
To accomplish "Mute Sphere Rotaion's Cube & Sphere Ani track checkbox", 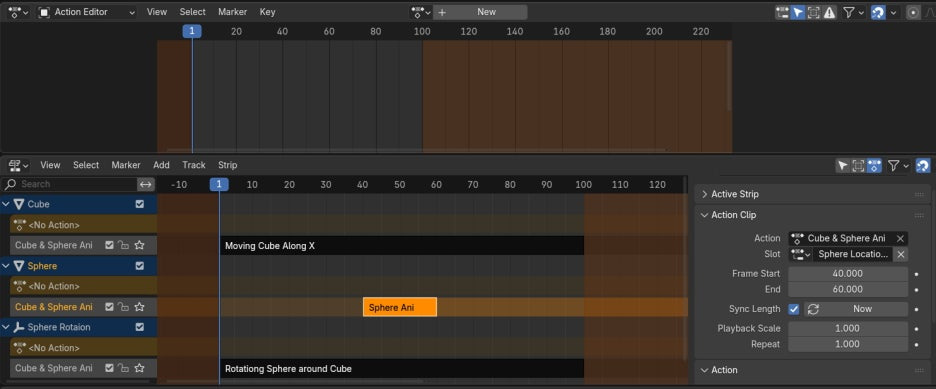I will point(109,368).
